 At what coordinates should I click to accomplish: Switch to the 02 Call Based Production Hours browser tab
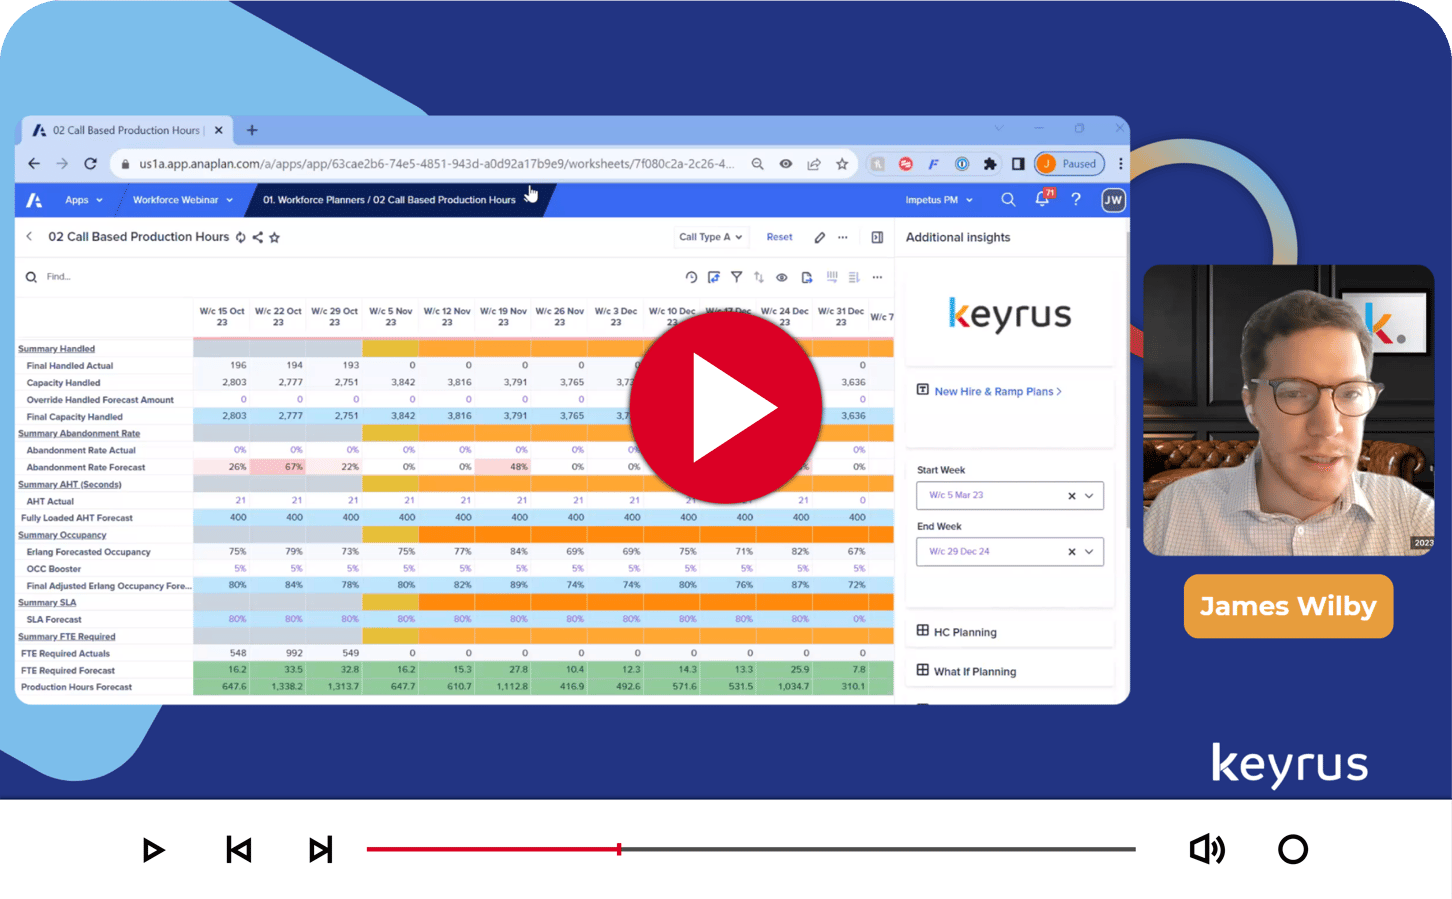coord(126,130)
